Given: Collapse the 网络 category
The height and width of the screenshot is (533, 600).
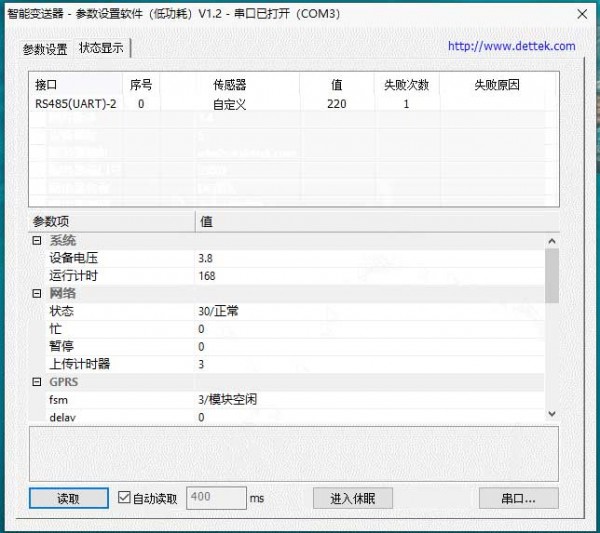Looking at the screenshot, I should point(37,294).
